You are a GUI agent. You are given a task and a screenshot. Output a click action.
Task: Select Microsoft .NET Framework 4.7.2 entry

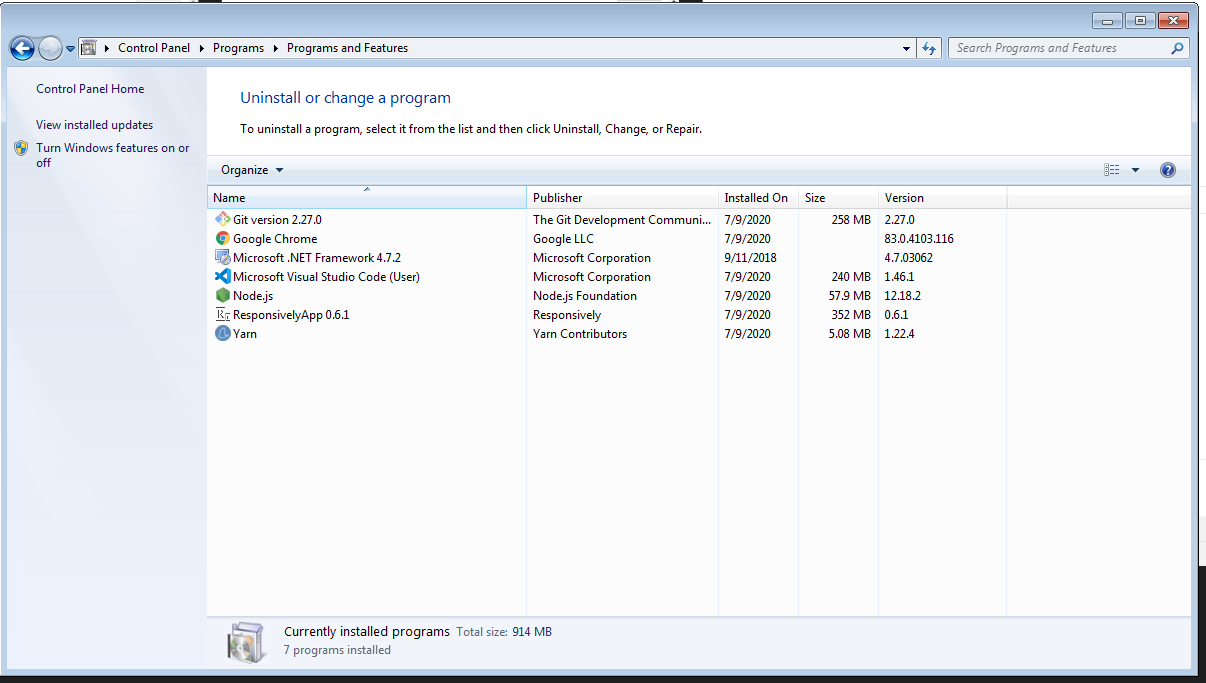(x=317, y=258)
